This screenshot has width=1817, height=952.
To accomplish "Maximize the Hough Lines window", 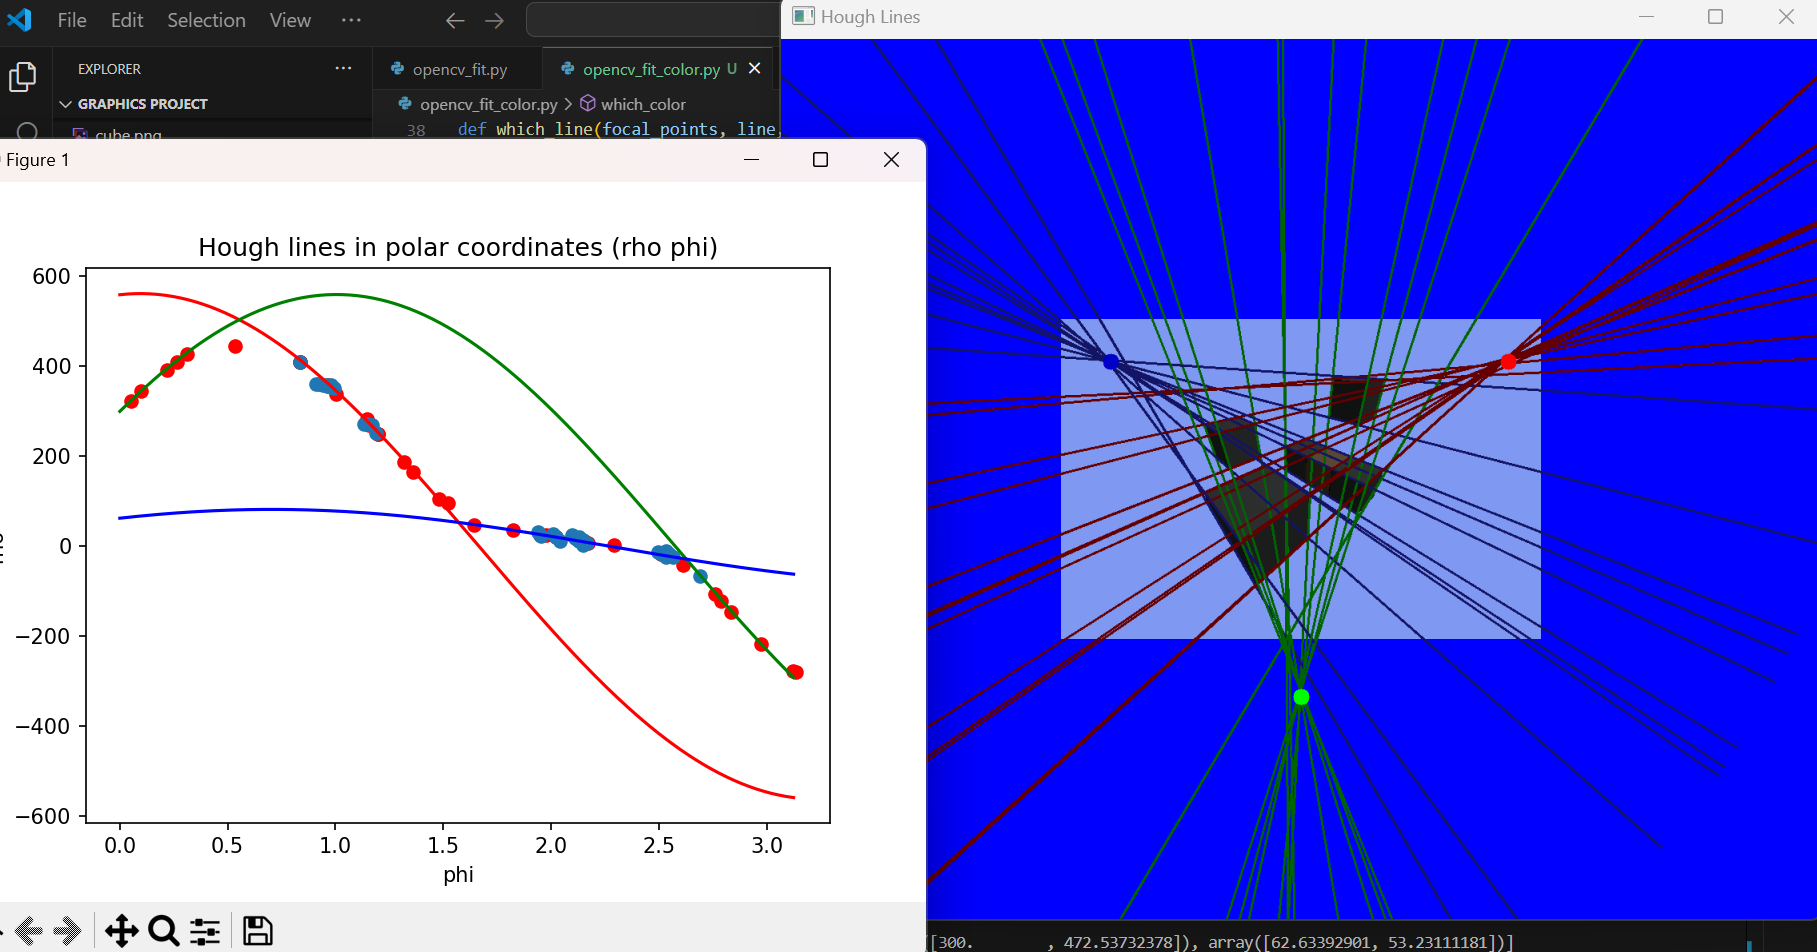I will coord(1715,17).
